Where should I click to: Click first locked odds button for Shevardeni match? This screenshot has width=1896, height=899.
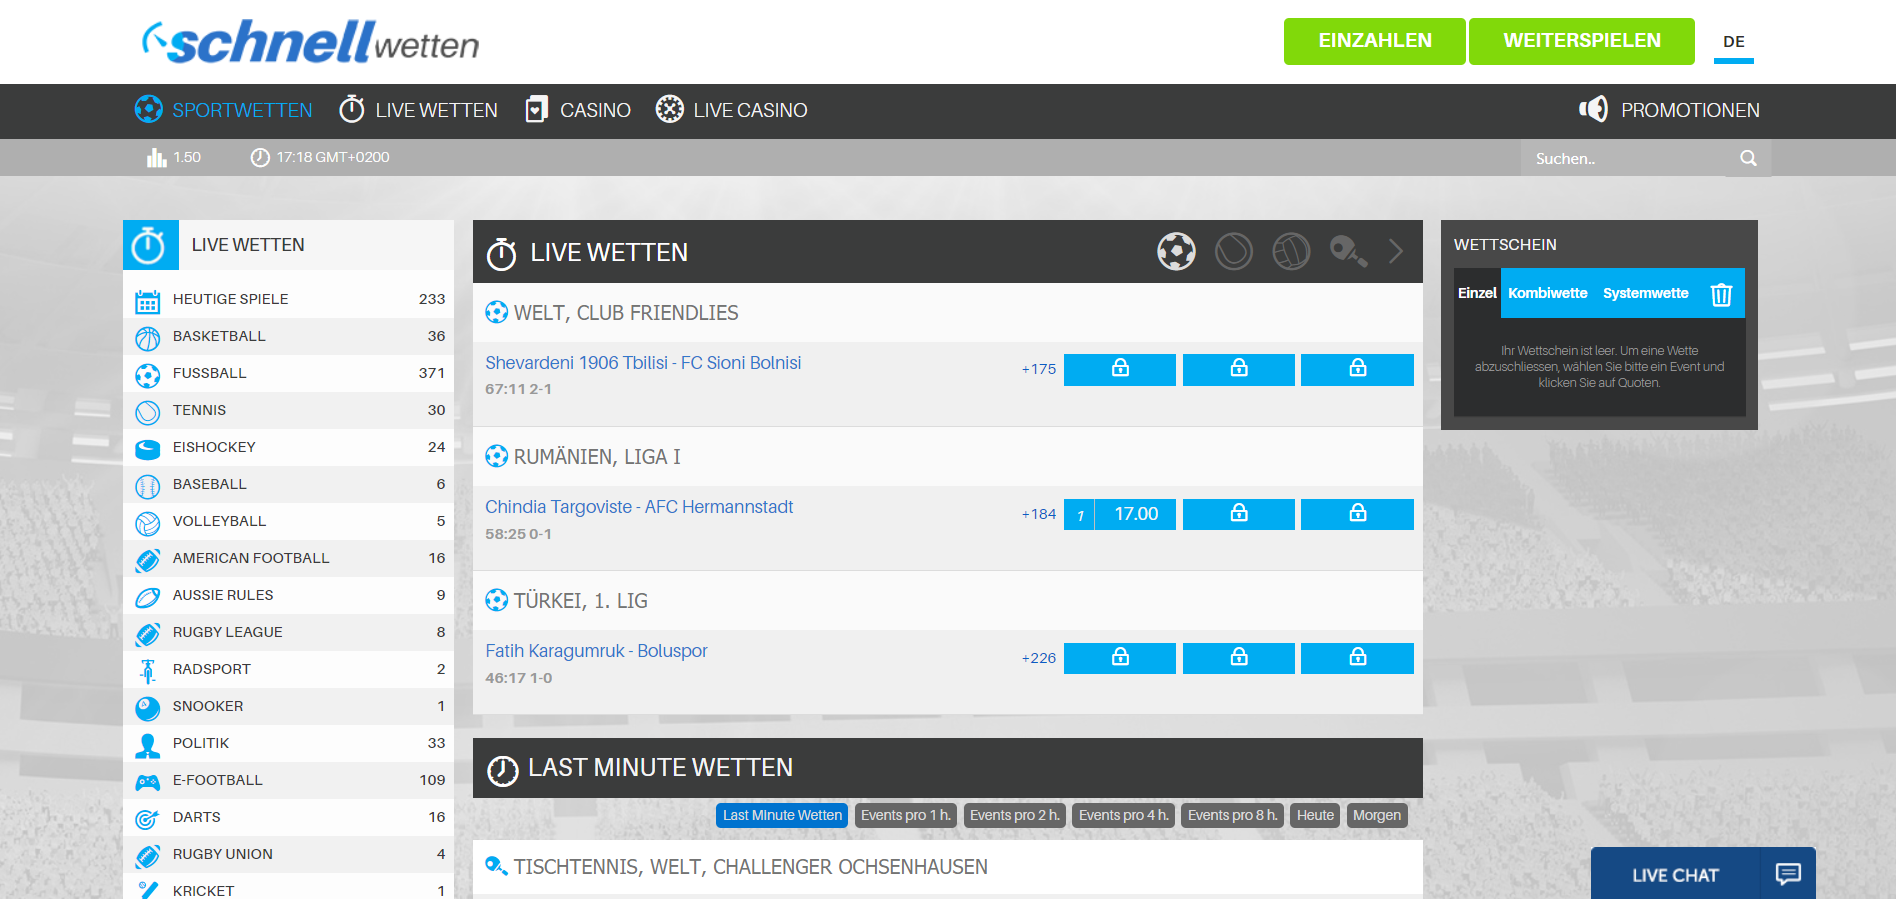[1120, 369]
